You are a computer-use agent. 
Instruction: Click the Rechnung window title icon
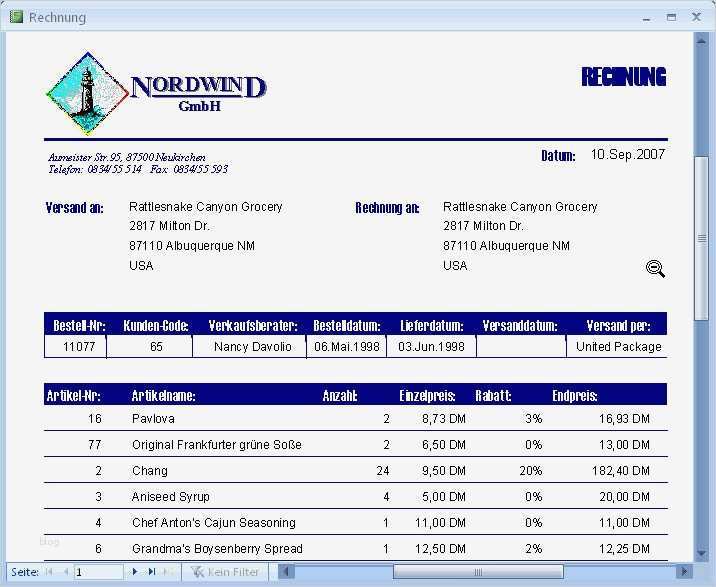[x=16, y=17]
